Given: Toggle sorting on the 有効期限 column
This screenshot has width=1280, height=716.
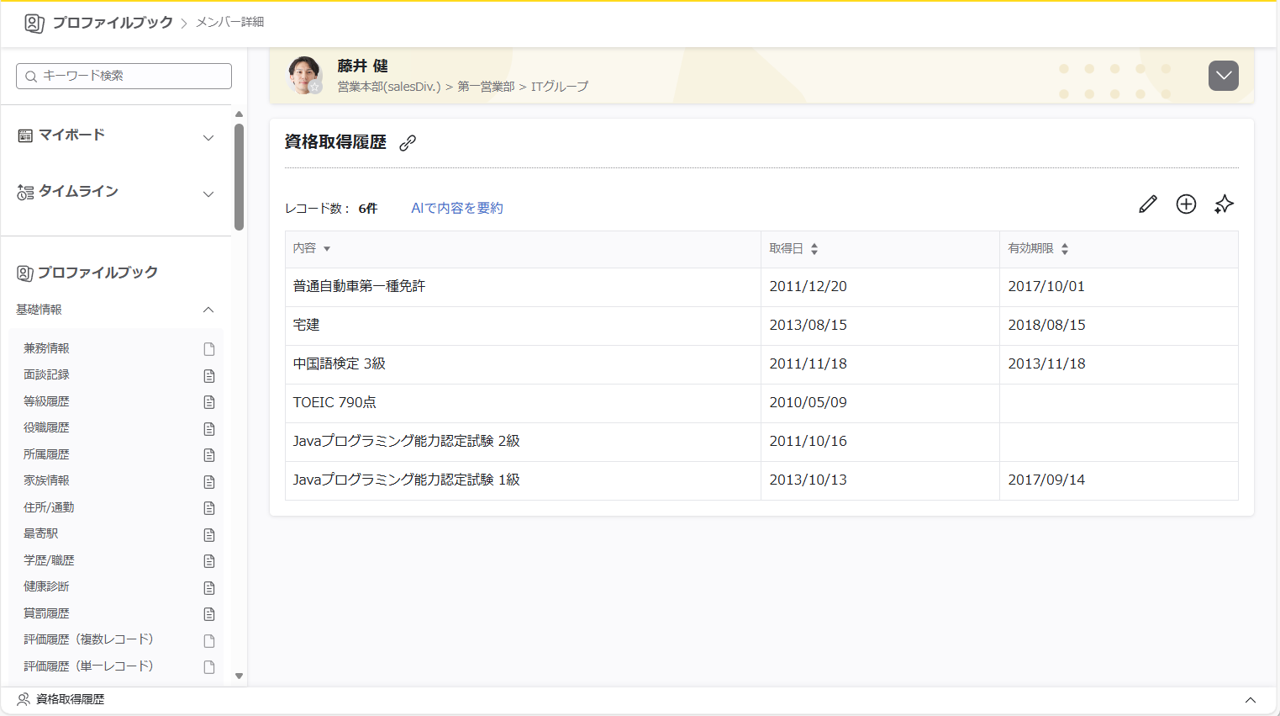Looking at the screenshot, I should click(x=1065, y=249).
